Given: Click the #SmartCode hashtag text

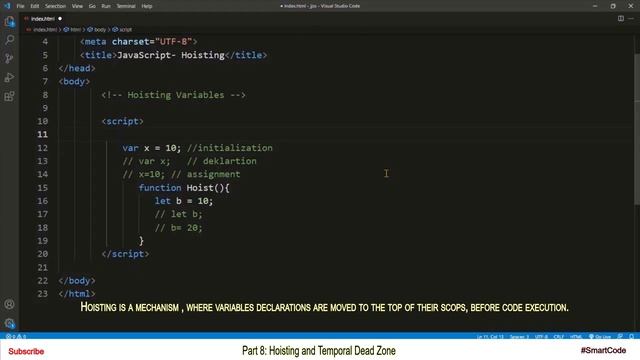Looking at the screenshot, I should click(x=603, y=351).
